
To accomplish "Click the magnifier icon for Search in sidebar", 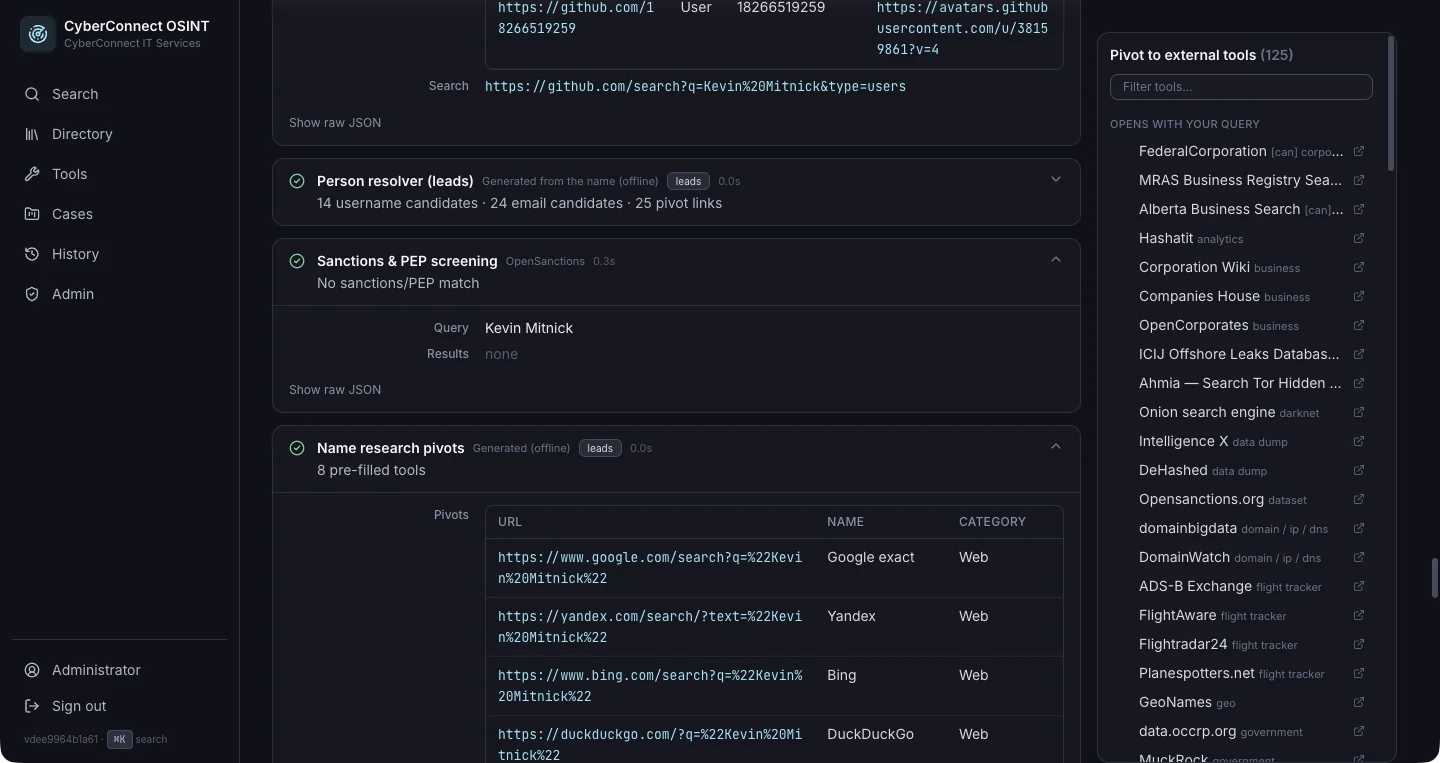I will [x=32, y=94].
